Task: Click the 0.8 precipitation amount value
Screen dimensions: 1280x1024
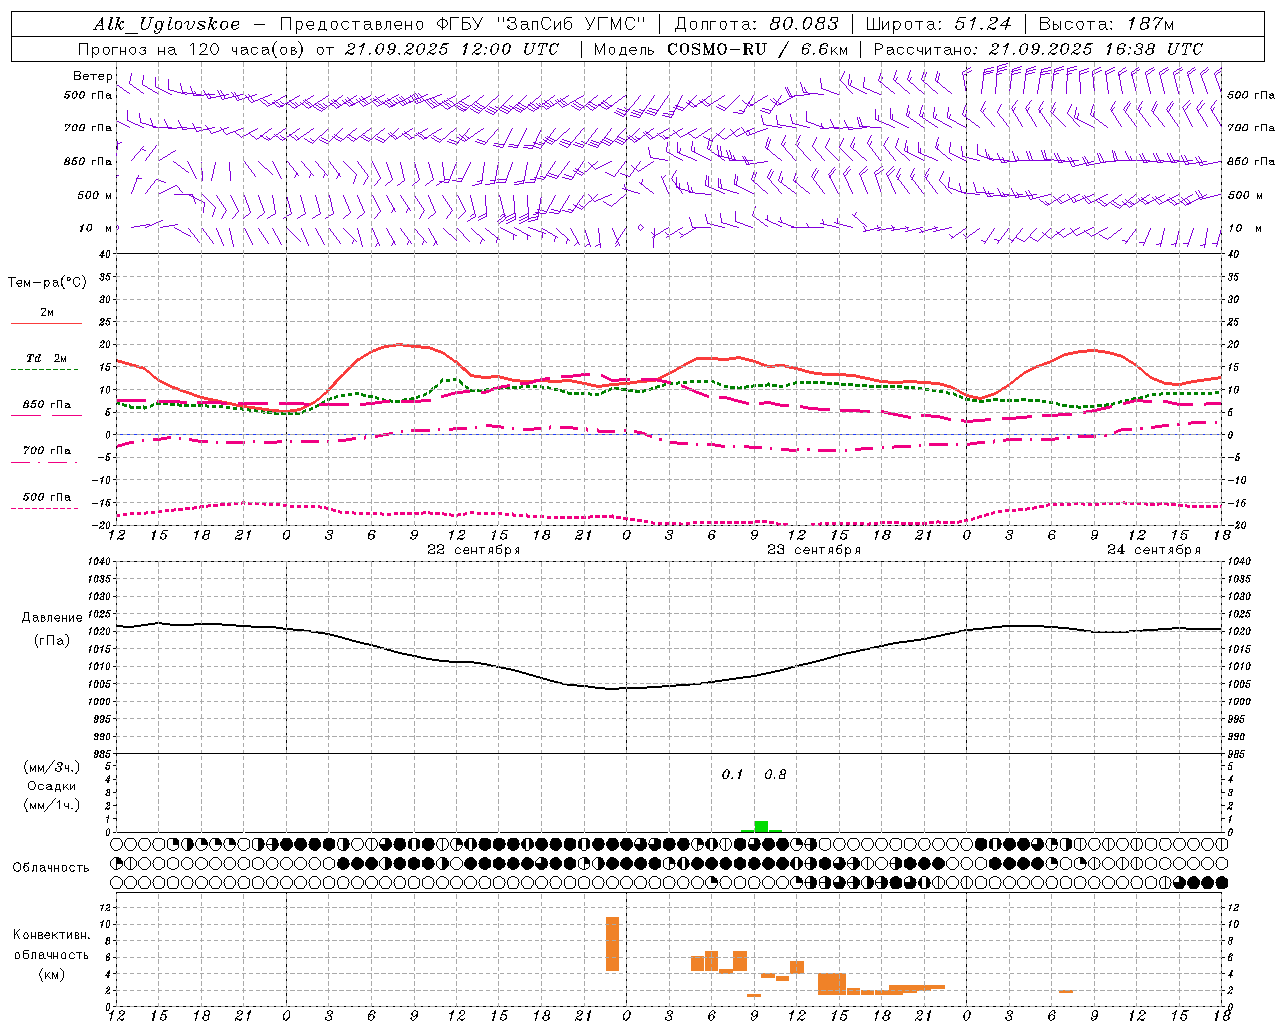Action: (x=775, y=775)
